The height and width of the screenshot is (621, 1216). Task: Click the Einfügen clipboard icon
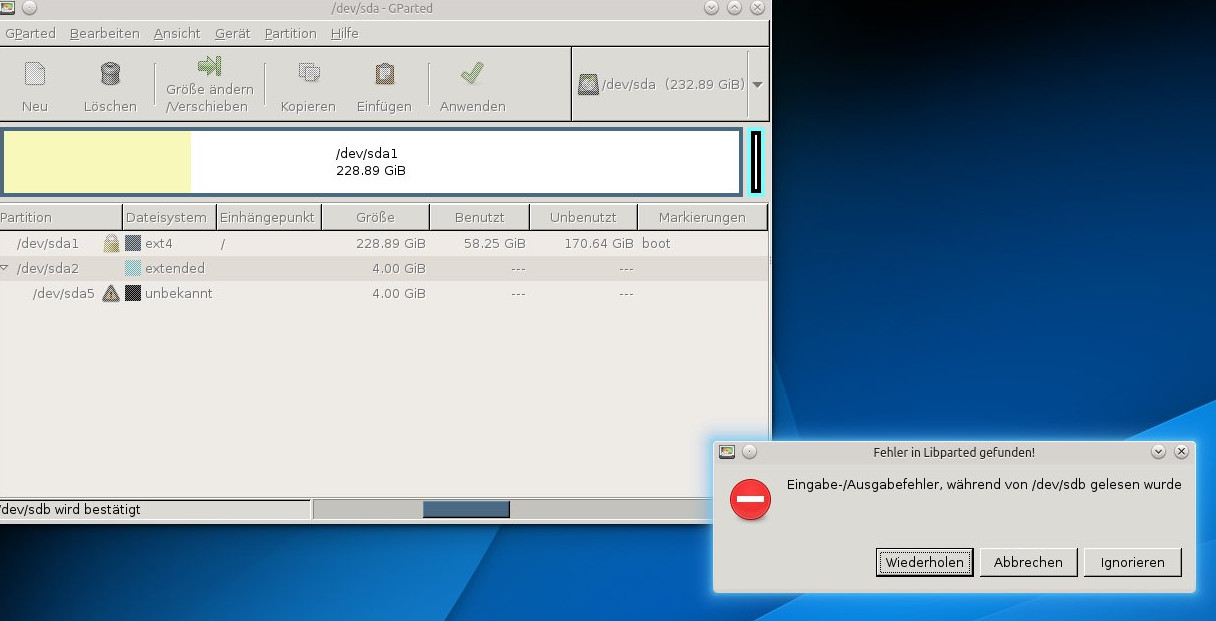[384, 73]
